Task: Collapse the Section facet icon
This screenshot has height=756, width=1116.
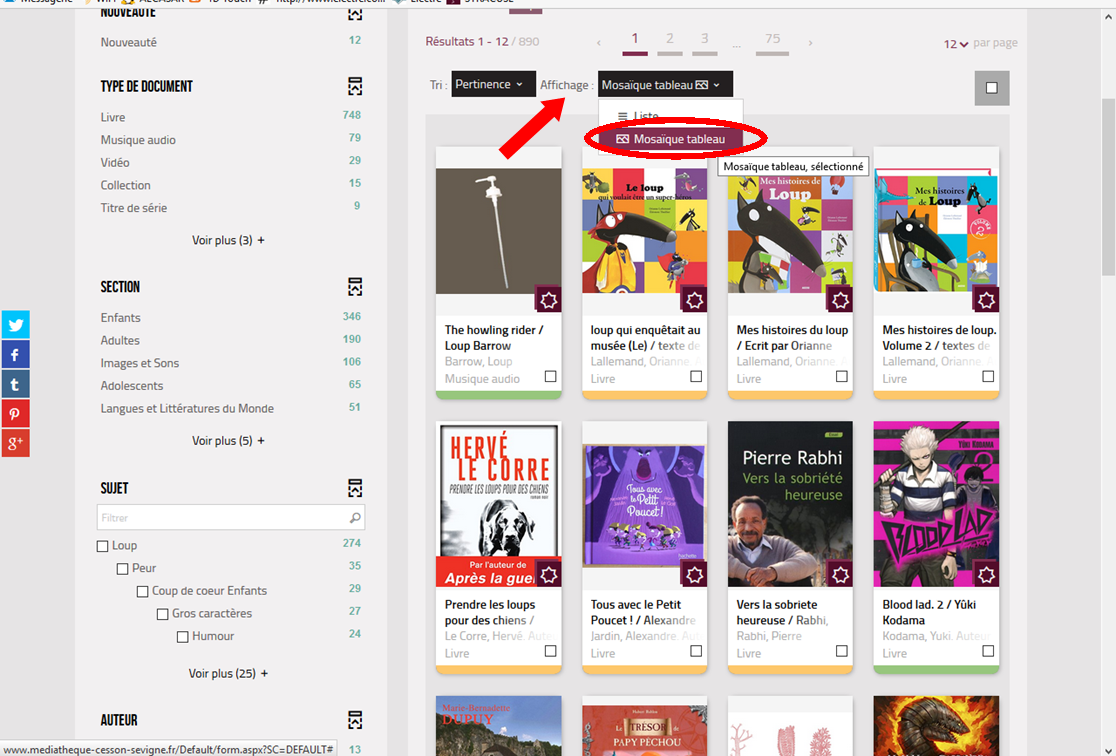Action: pyautogui.click(x=354, y=287)
